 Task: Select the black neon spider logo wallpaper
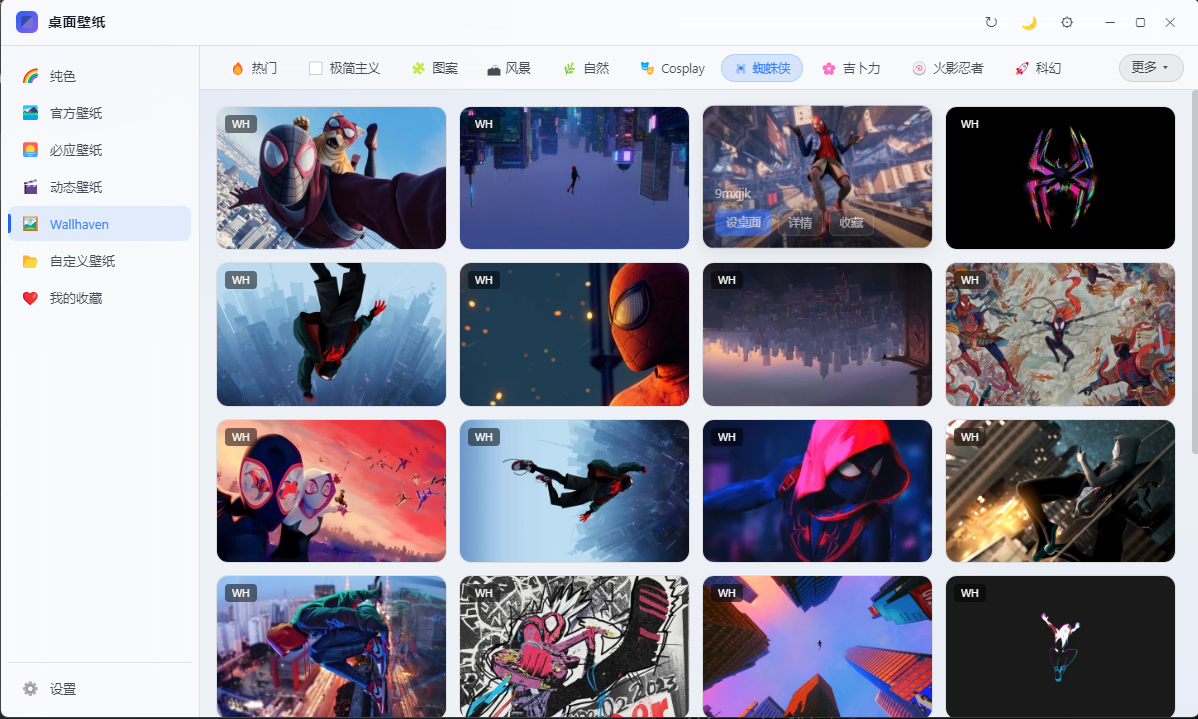pos(1060,177)
